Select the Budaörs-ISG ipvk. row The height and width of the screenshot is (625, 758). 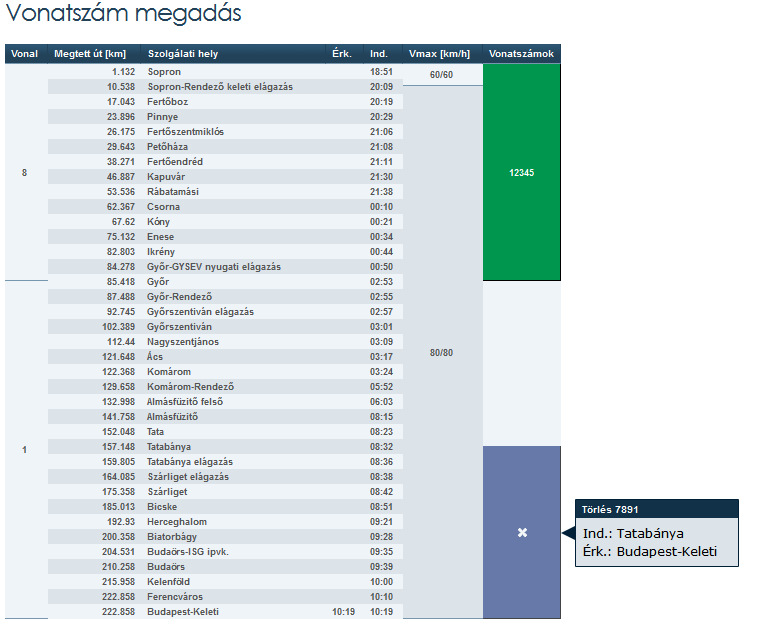(x=225, y=551)
